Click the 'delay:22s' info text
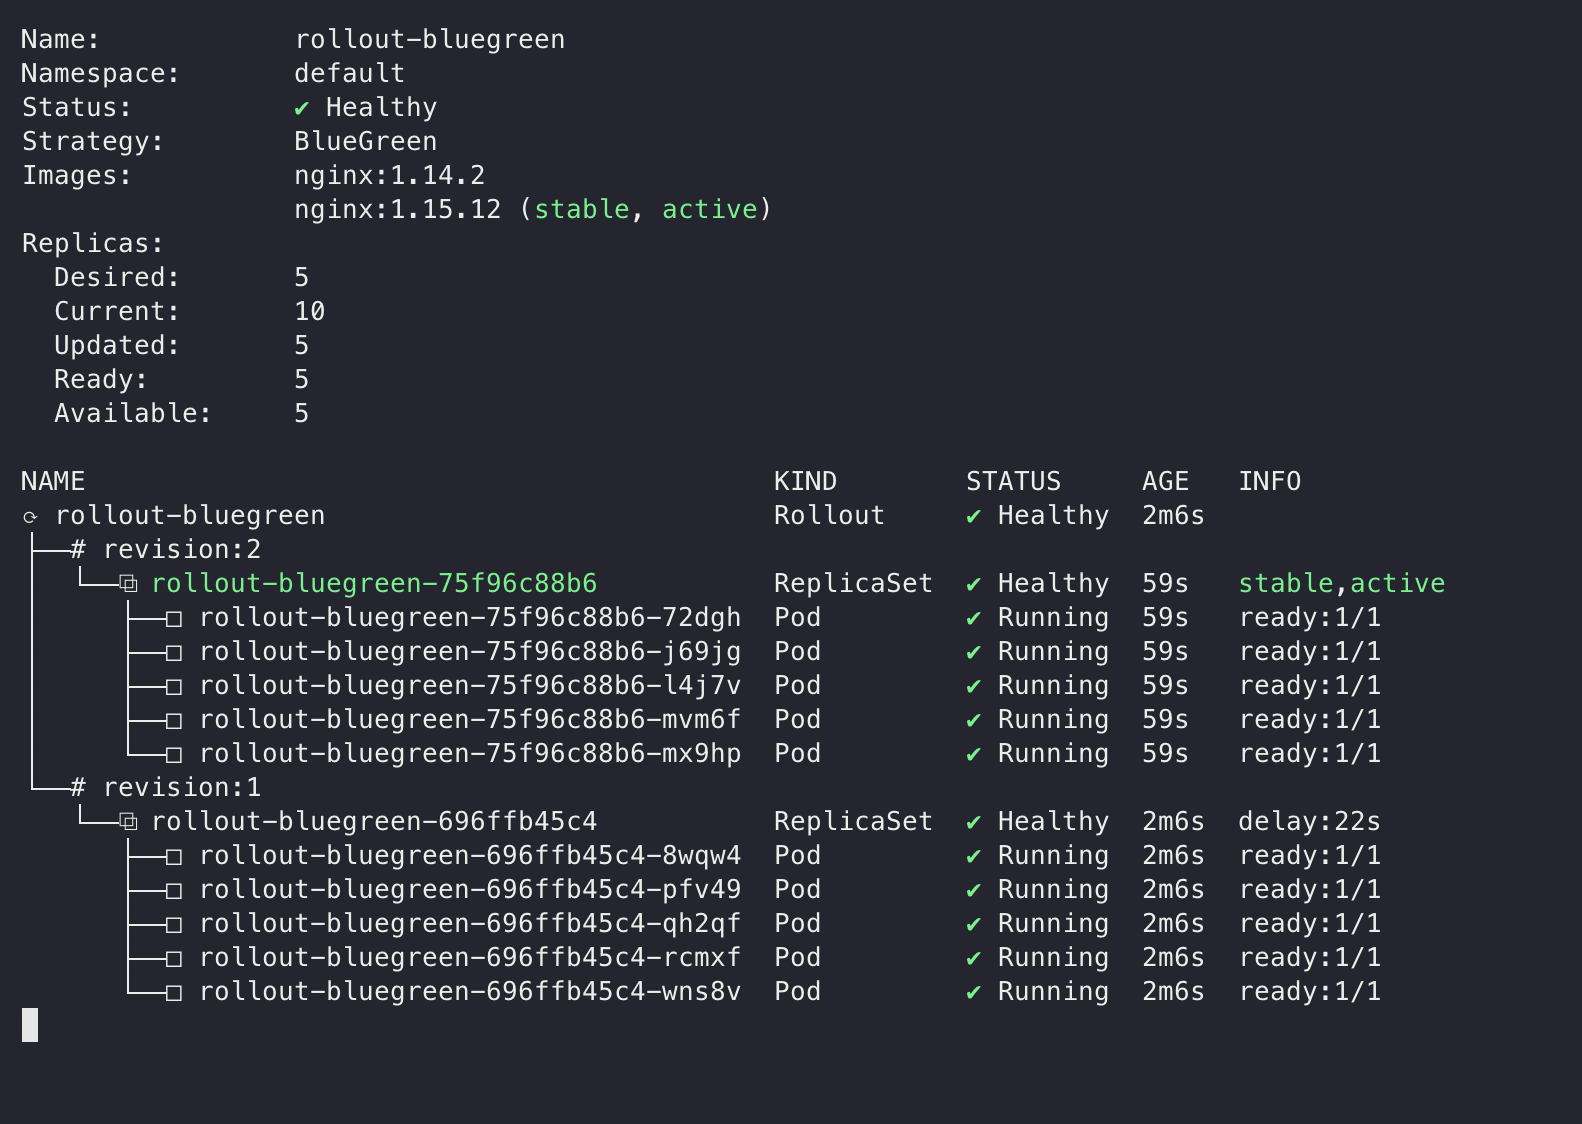1582x1124 pixels. point(1310,821)
